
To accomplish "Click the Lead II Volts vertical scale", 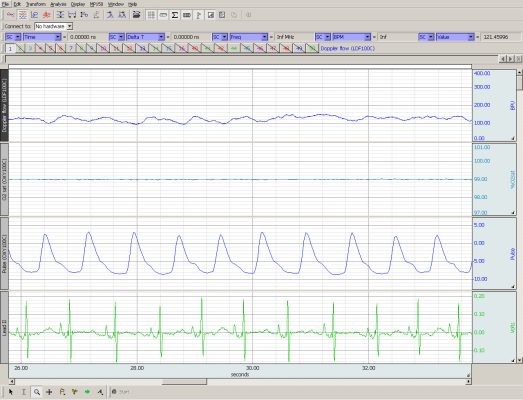I will 494,327.
